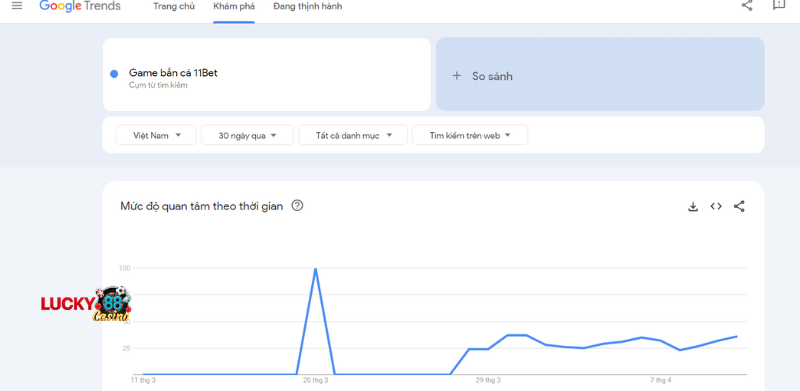Select the Khám phá tab
800x391 pixels.
coord(234,7)
